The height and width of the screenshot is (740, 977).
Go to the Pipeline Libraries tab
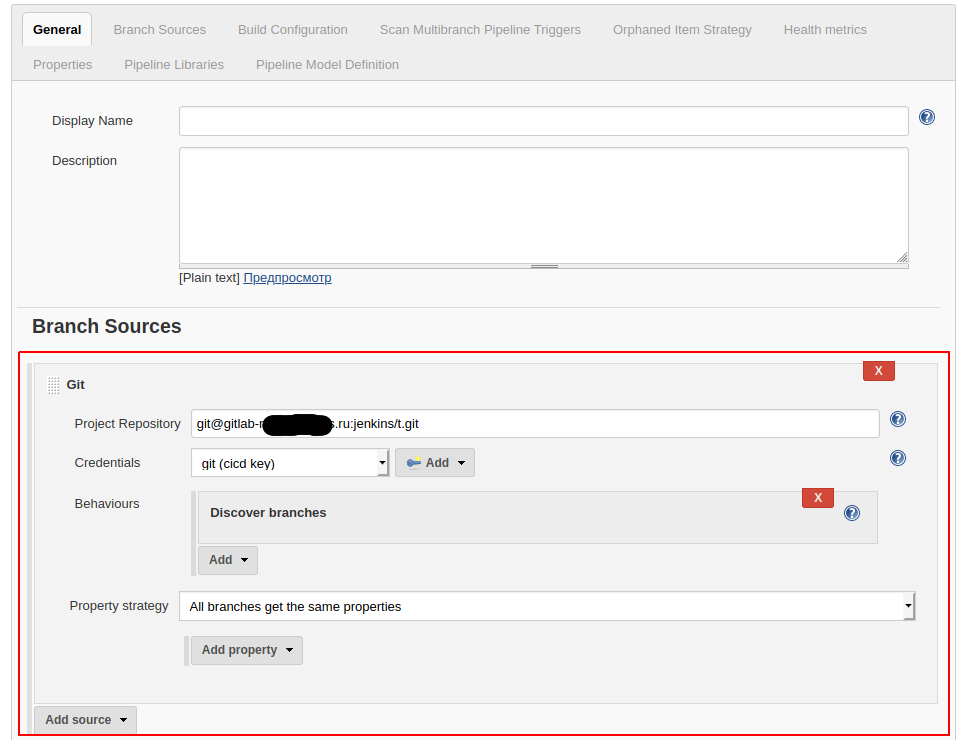[x=174, y=65]
